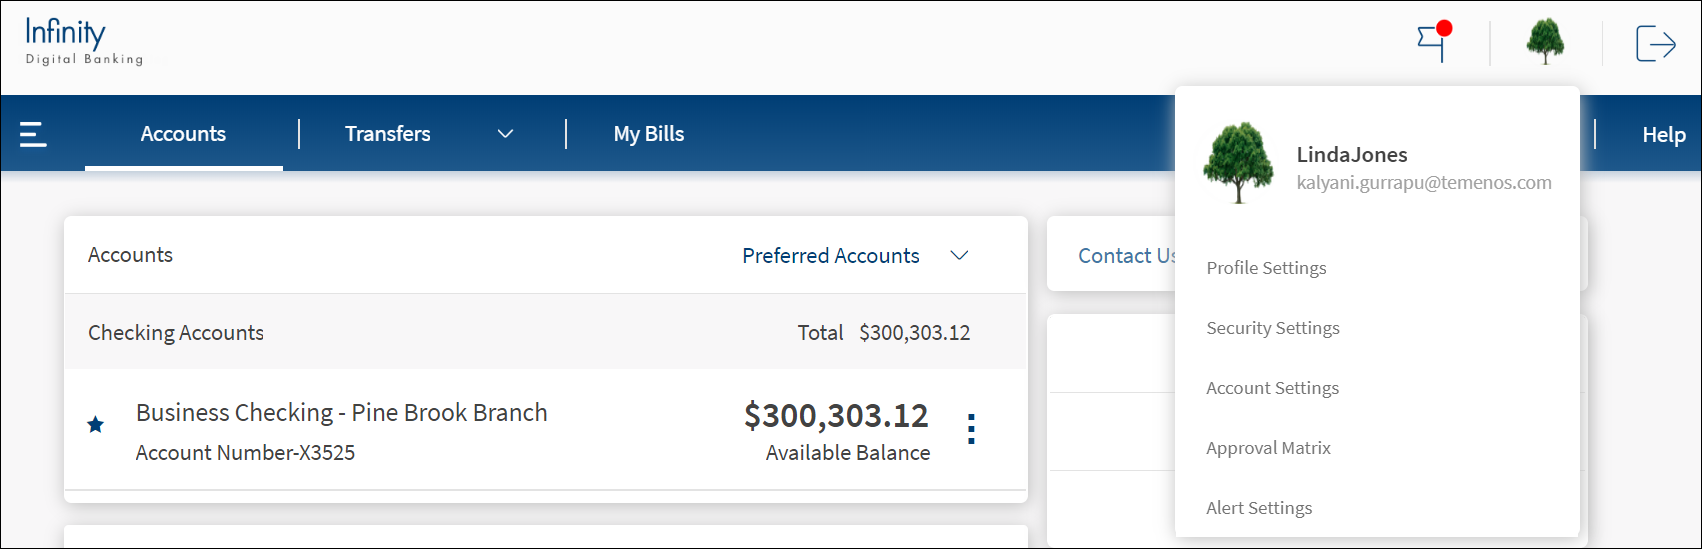
Task: Click the Infinity Digital Banking logo
Action: (84, 42)
